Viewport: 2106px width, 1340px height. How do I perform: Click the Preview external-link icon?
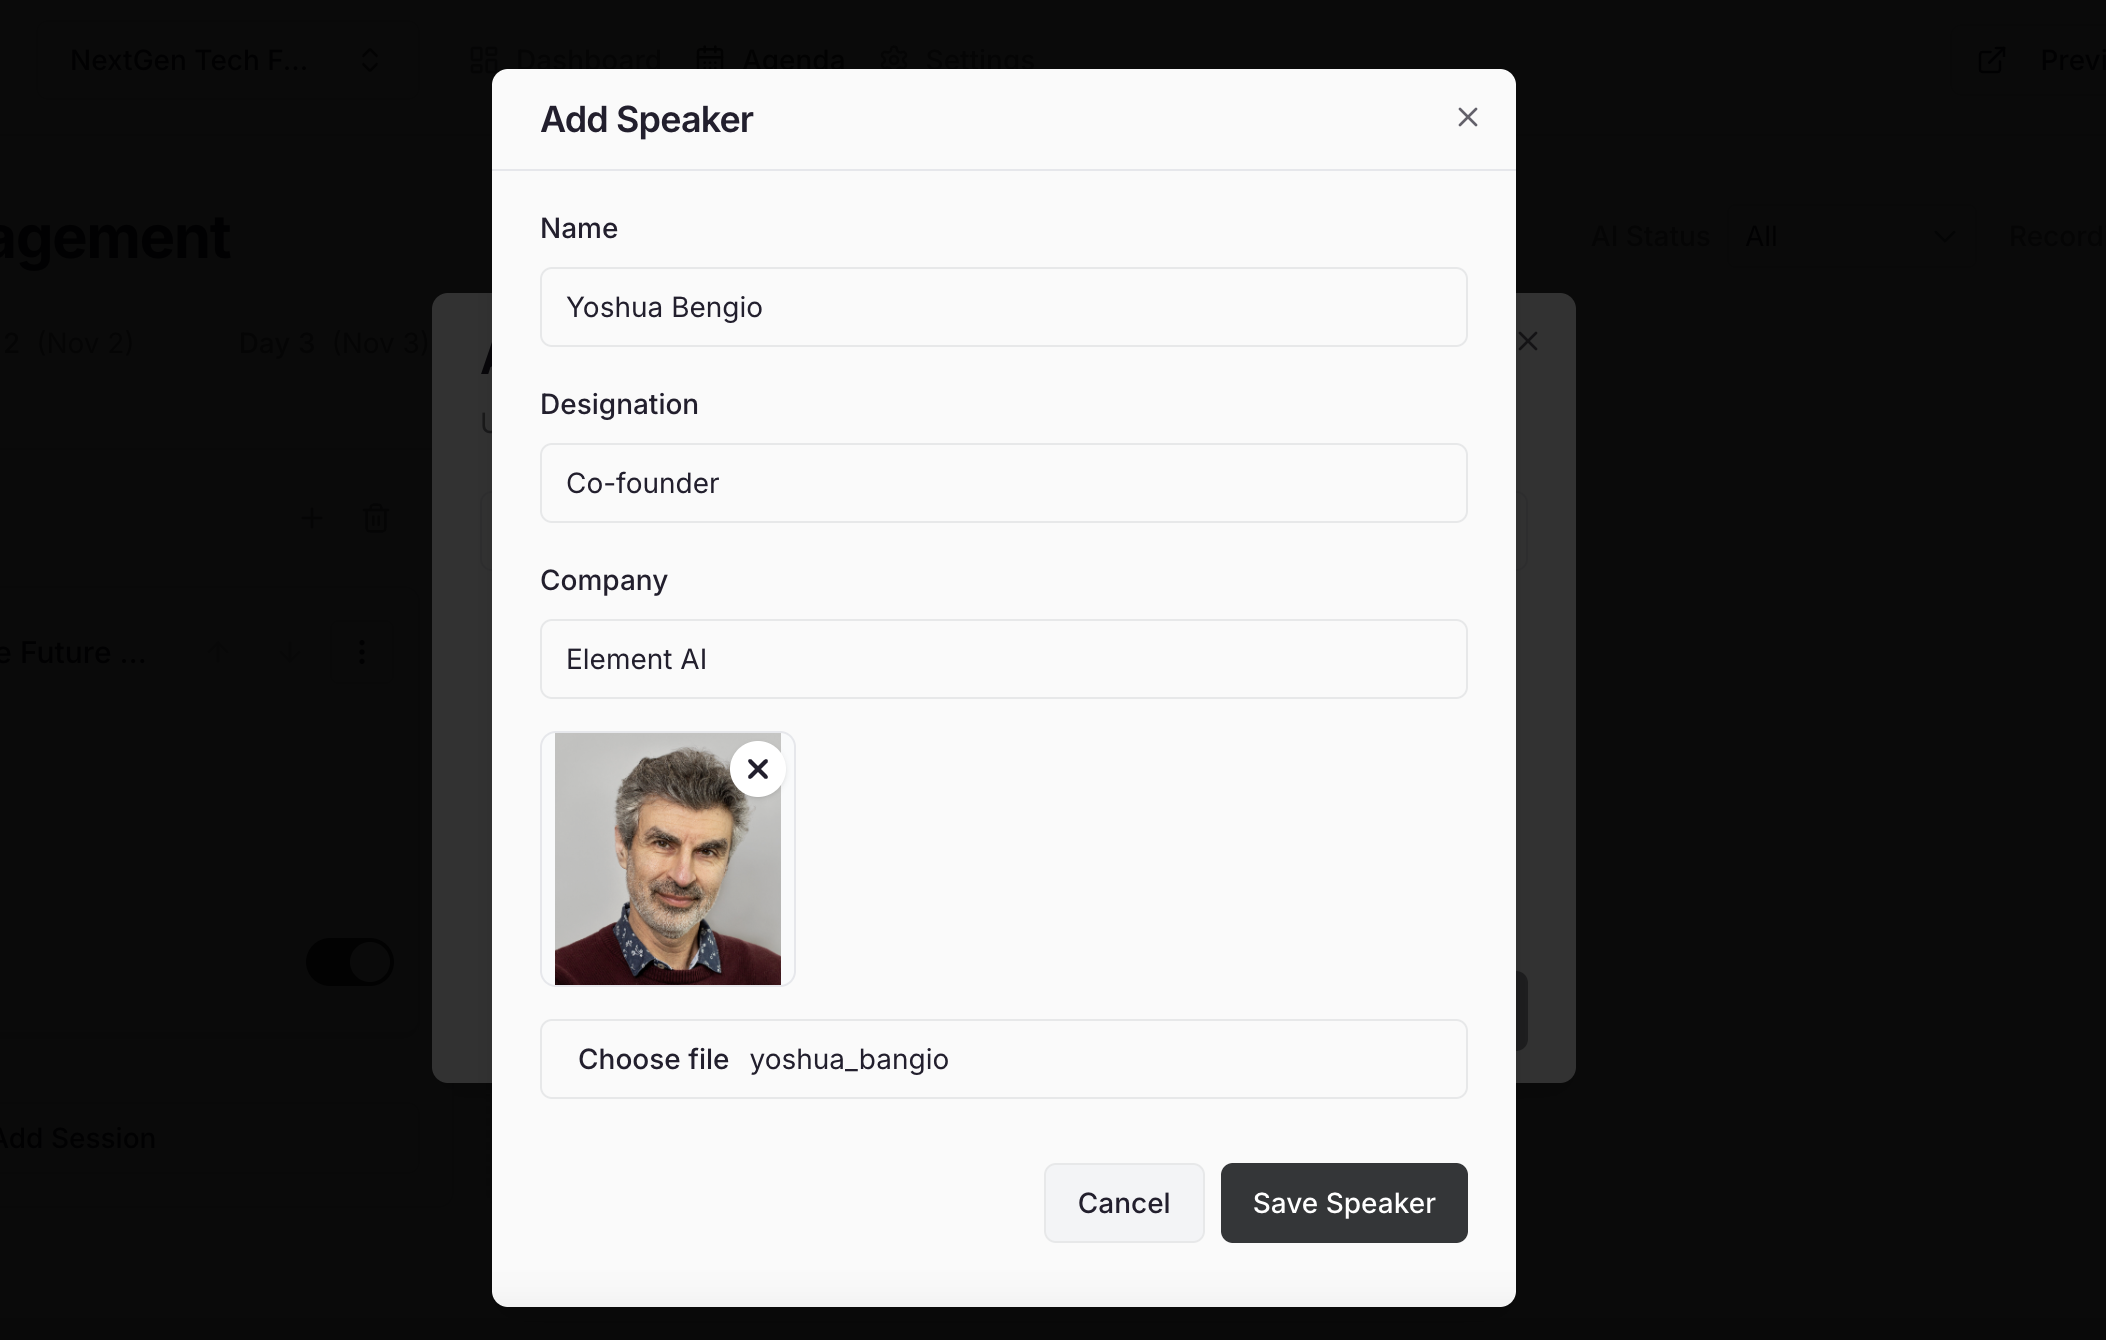coord(1990,59)
